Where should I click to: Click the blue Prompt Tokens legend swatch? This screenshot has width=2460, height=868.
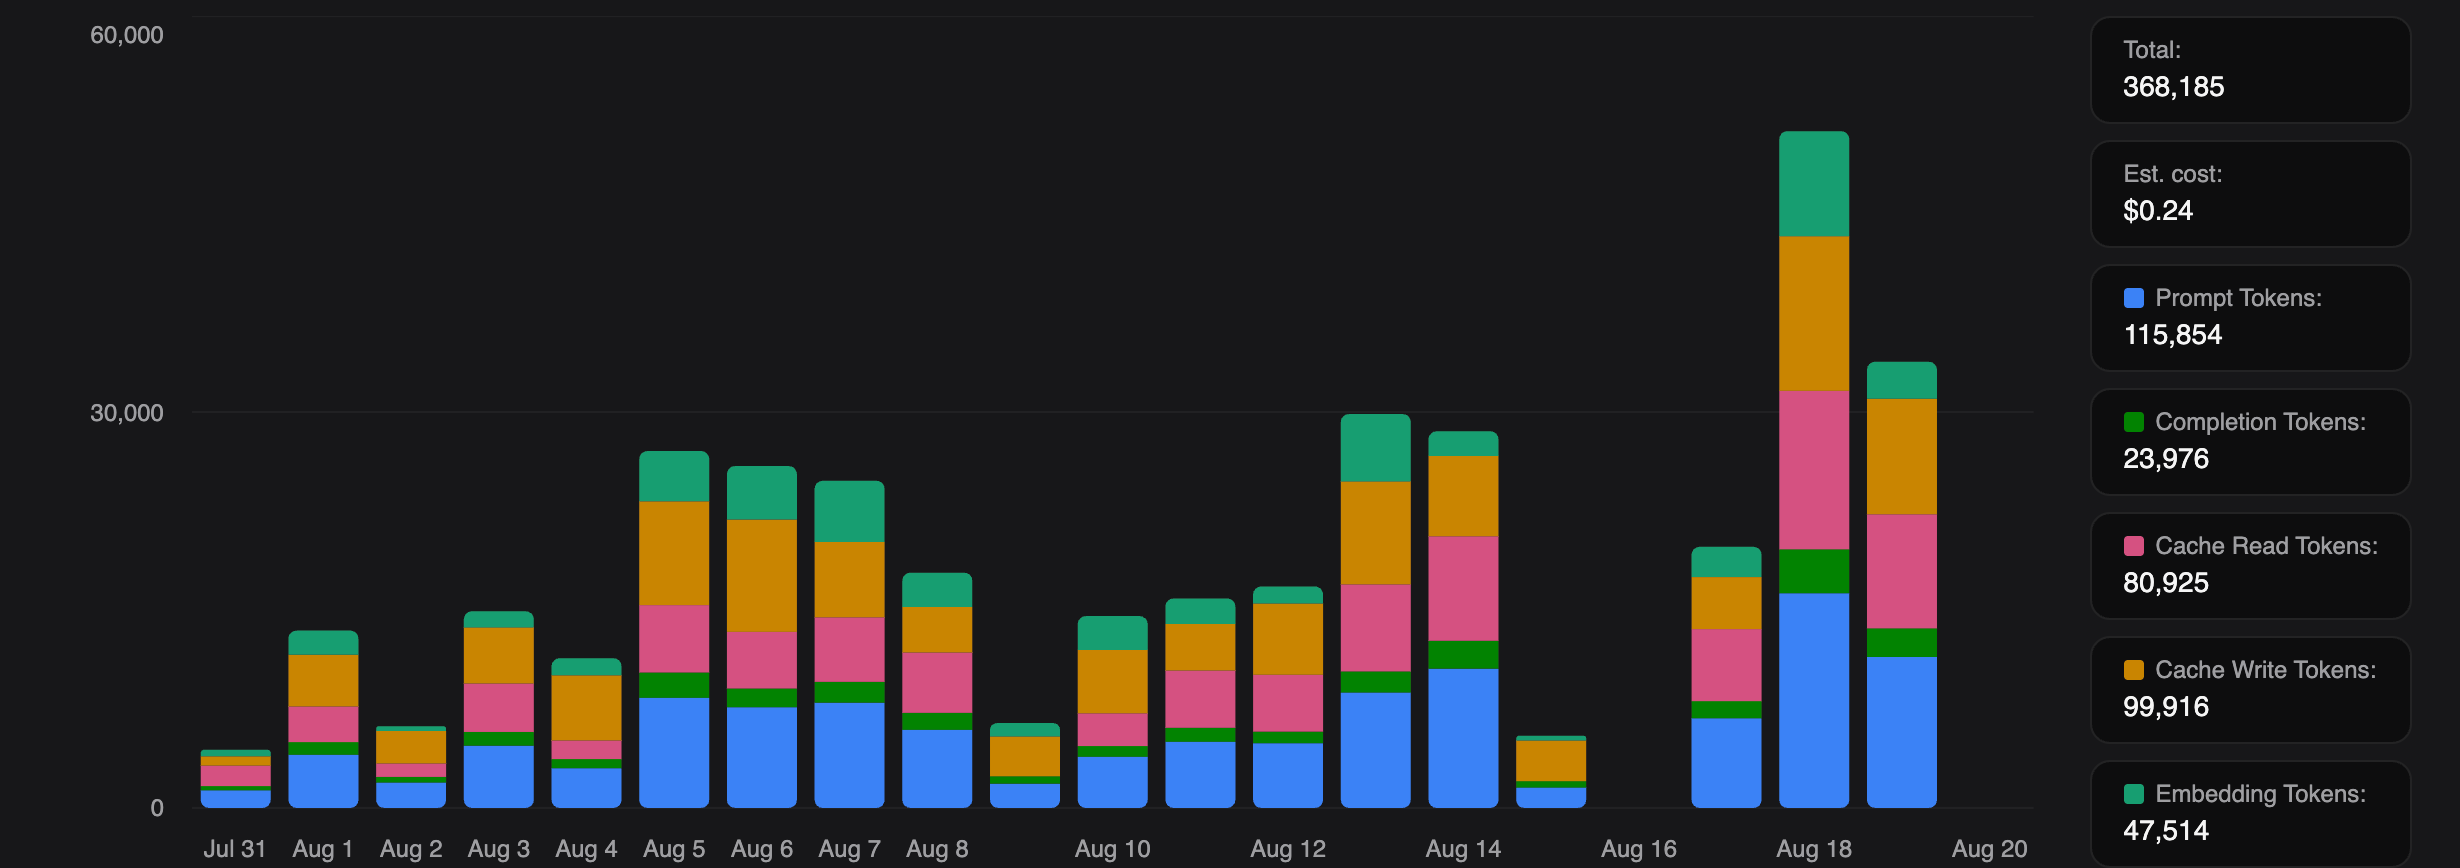[x=2133, y=298]
